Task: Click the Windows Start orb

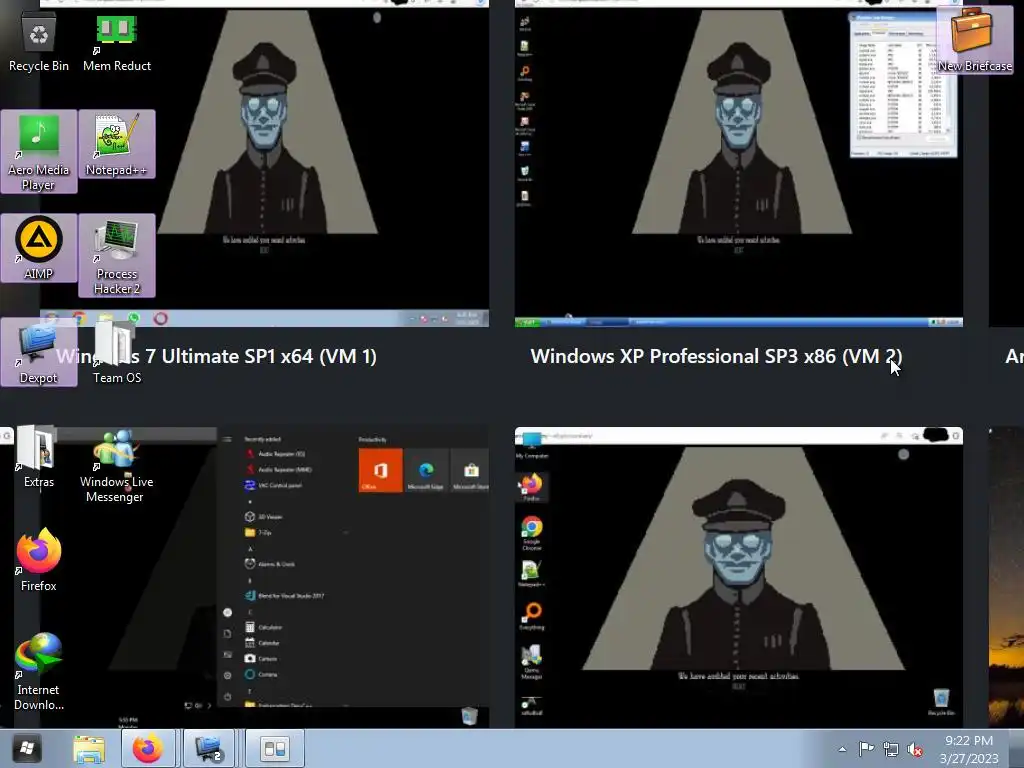Action: pyautogui.click(x=27, y=748)
